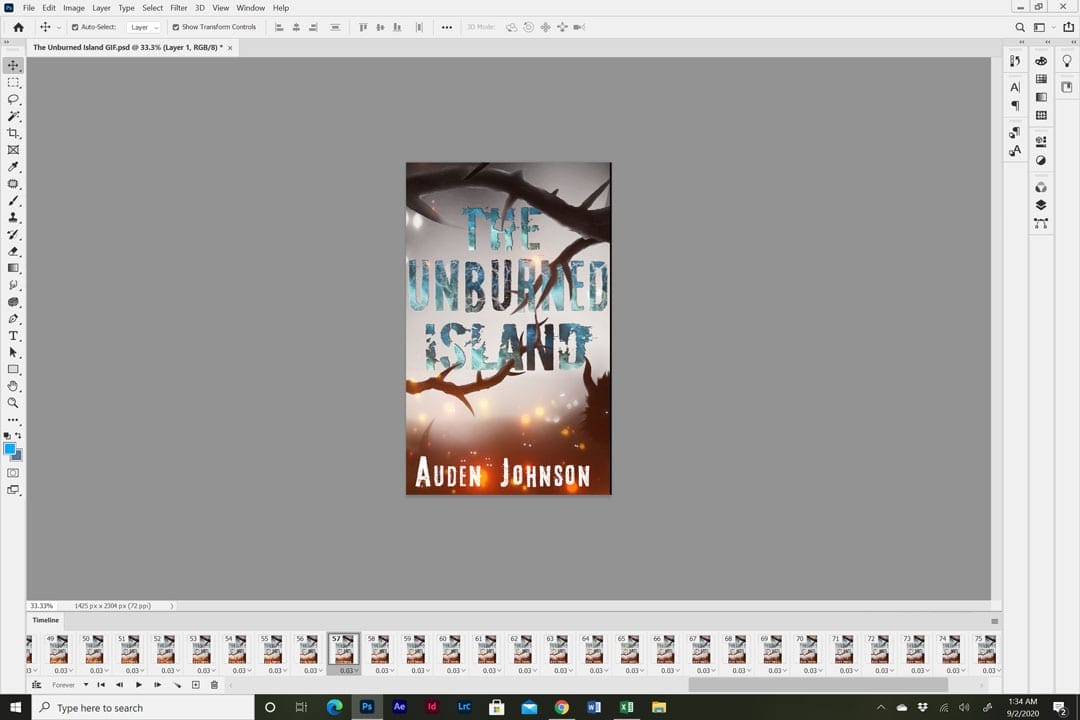The image size is (1080, 720).
Task: Open the Auto-Select target dropdown
Action: point(143,27)
